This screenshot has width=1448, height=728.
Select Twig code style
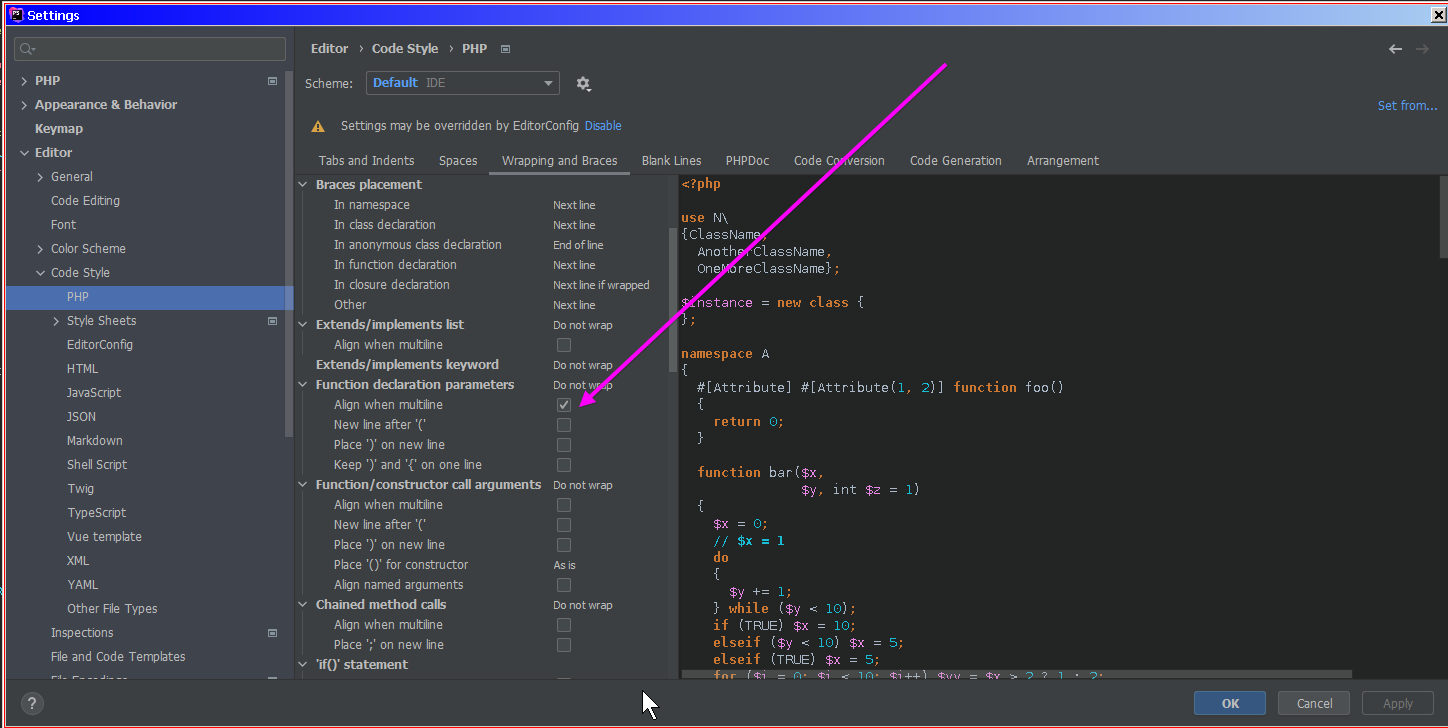tap(80, 489)
